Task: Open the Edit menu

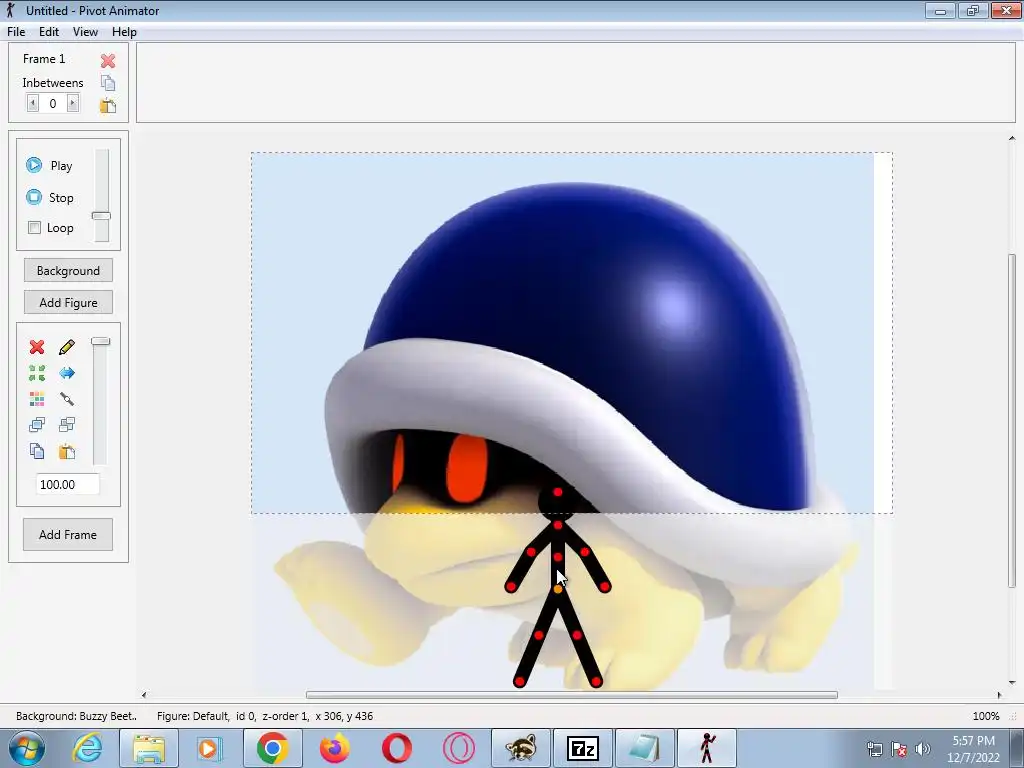Action: [49, 32]
